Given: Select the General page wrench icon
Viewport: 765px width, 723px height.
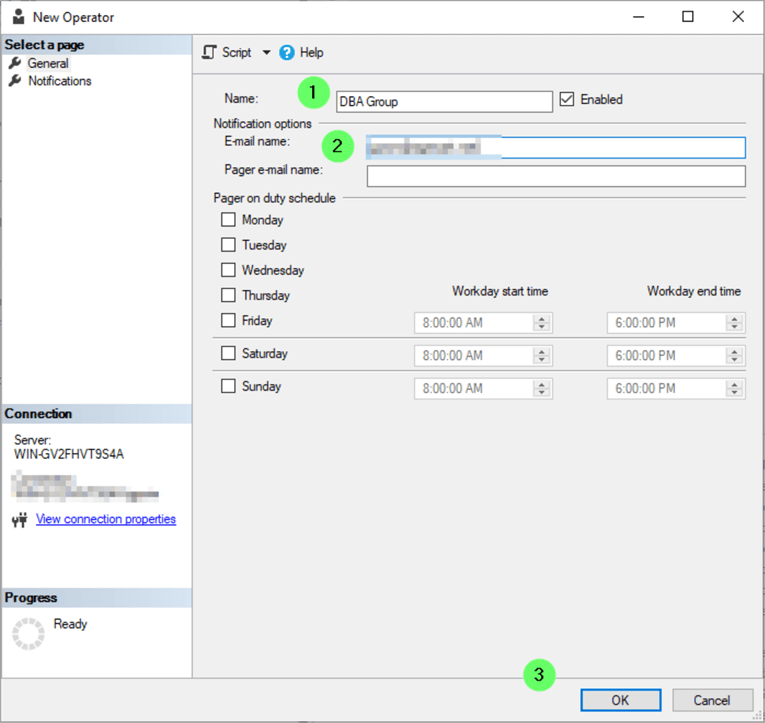Looking at the screenshot, I should [x=15, y=64].
